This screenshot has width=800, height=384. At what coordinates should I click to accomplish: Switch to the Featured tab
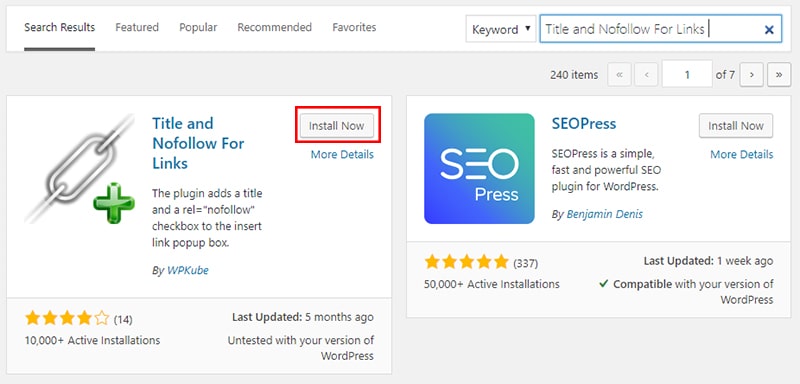137,28
